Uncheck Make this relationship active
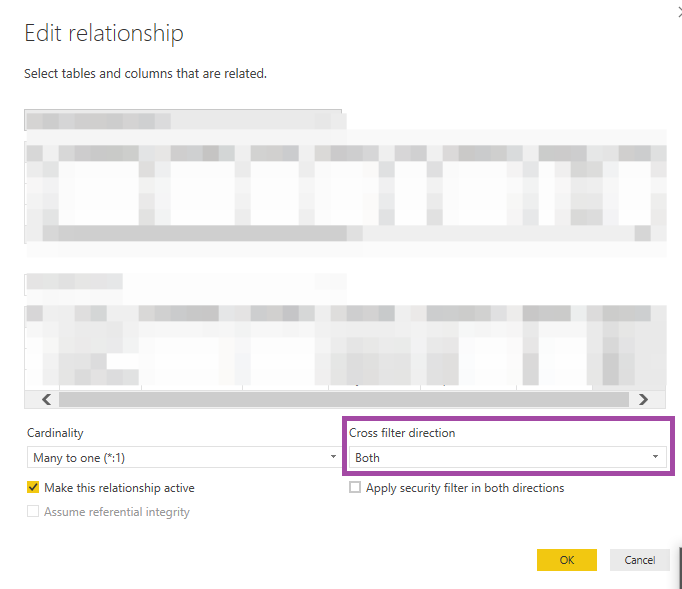This screenshot has width=682, height=589. pyautogui.click(x=33, y=487)
